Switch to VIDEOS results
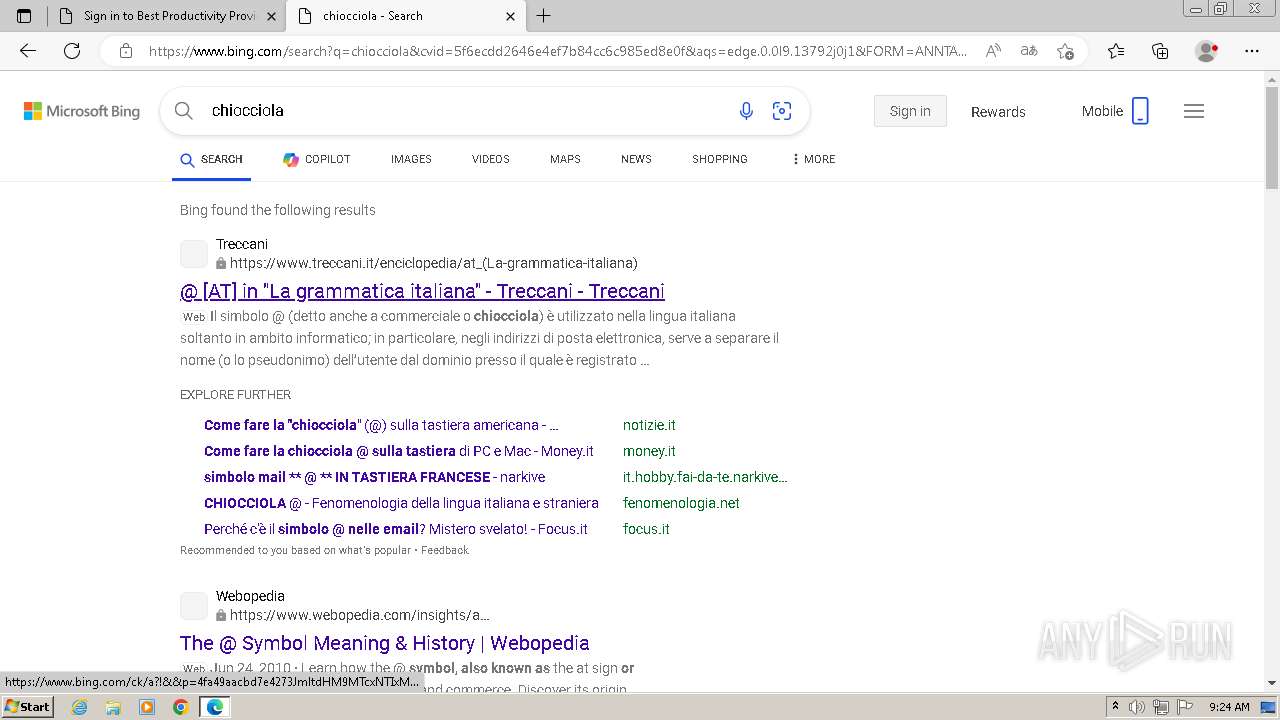Viewport: 1280px width, 720px height. click(x=491, y=159)
